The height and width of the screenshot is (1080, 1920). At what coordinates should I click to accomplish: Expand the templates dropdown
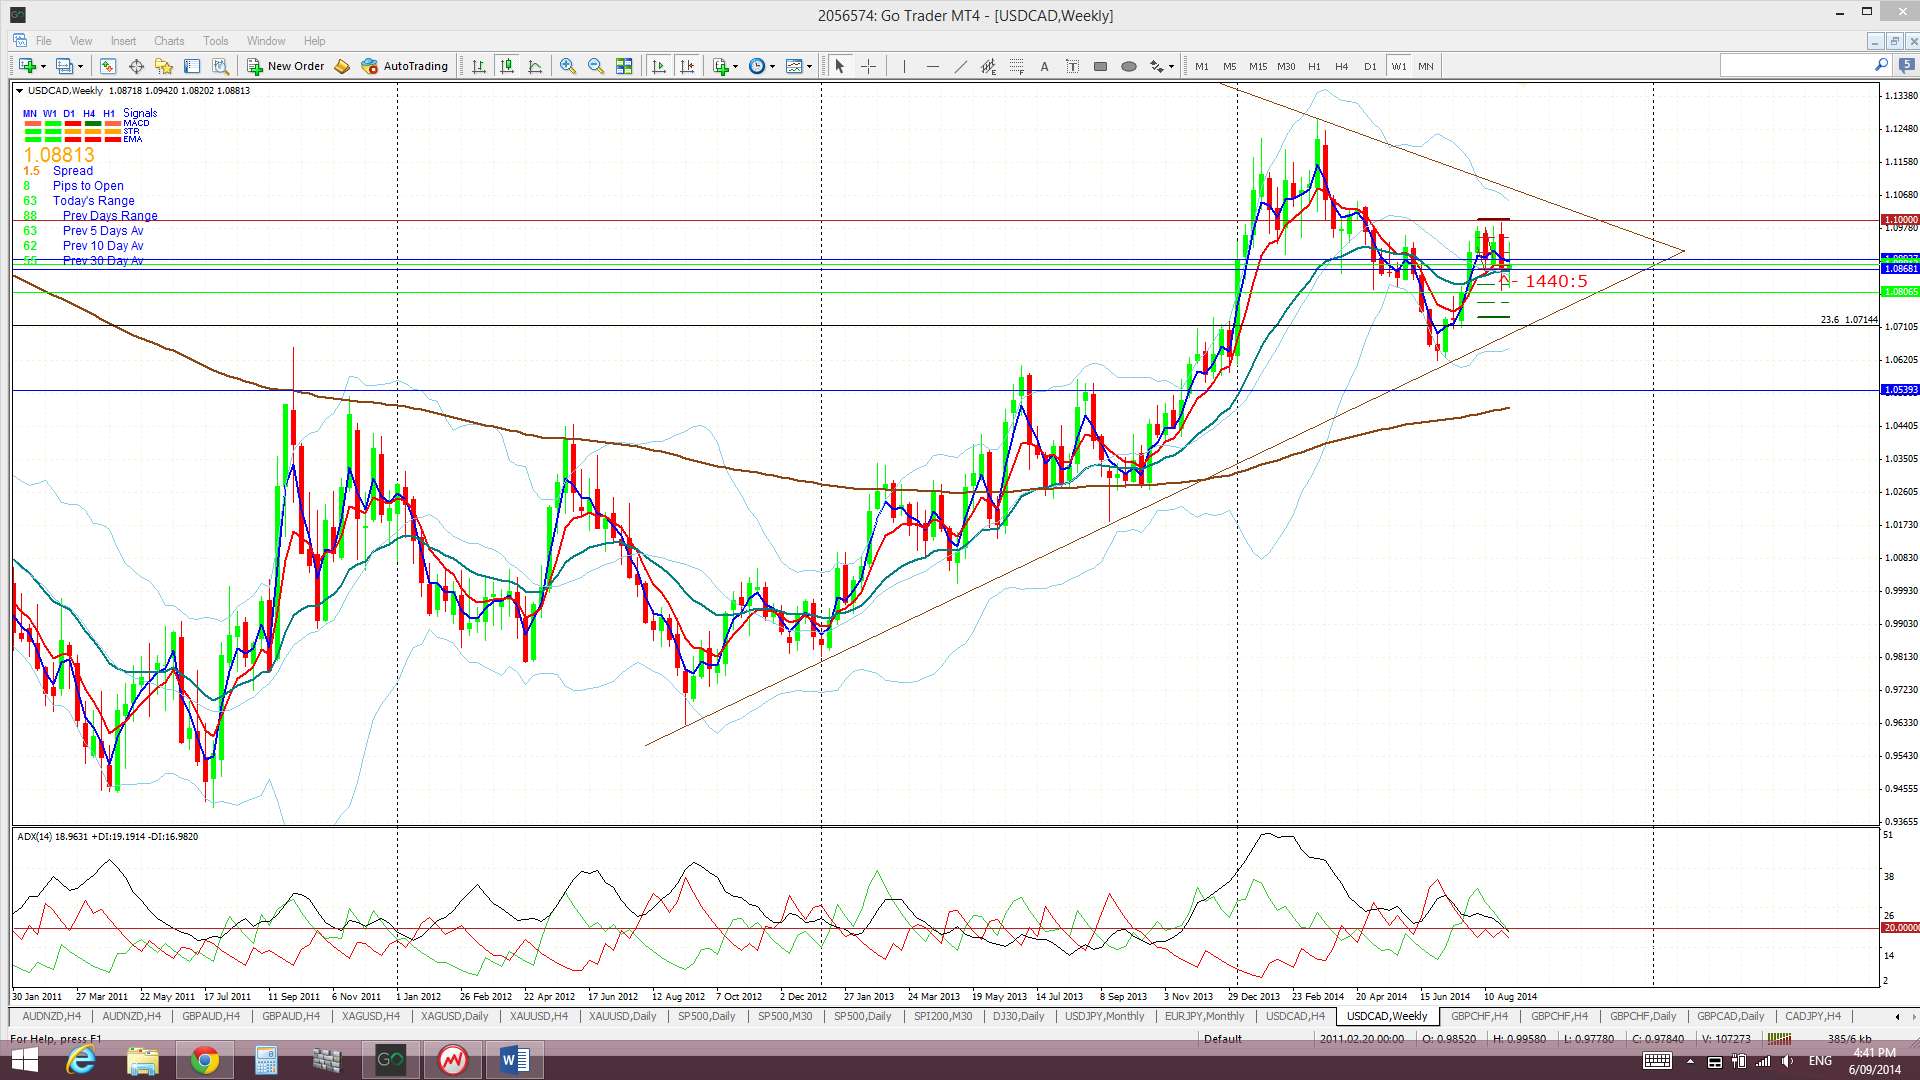809,66
